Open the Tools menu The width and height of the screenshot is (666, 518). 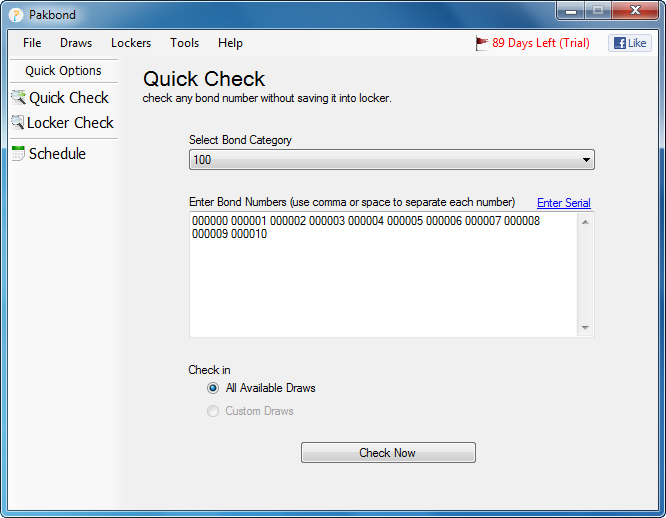coord(184,43)
